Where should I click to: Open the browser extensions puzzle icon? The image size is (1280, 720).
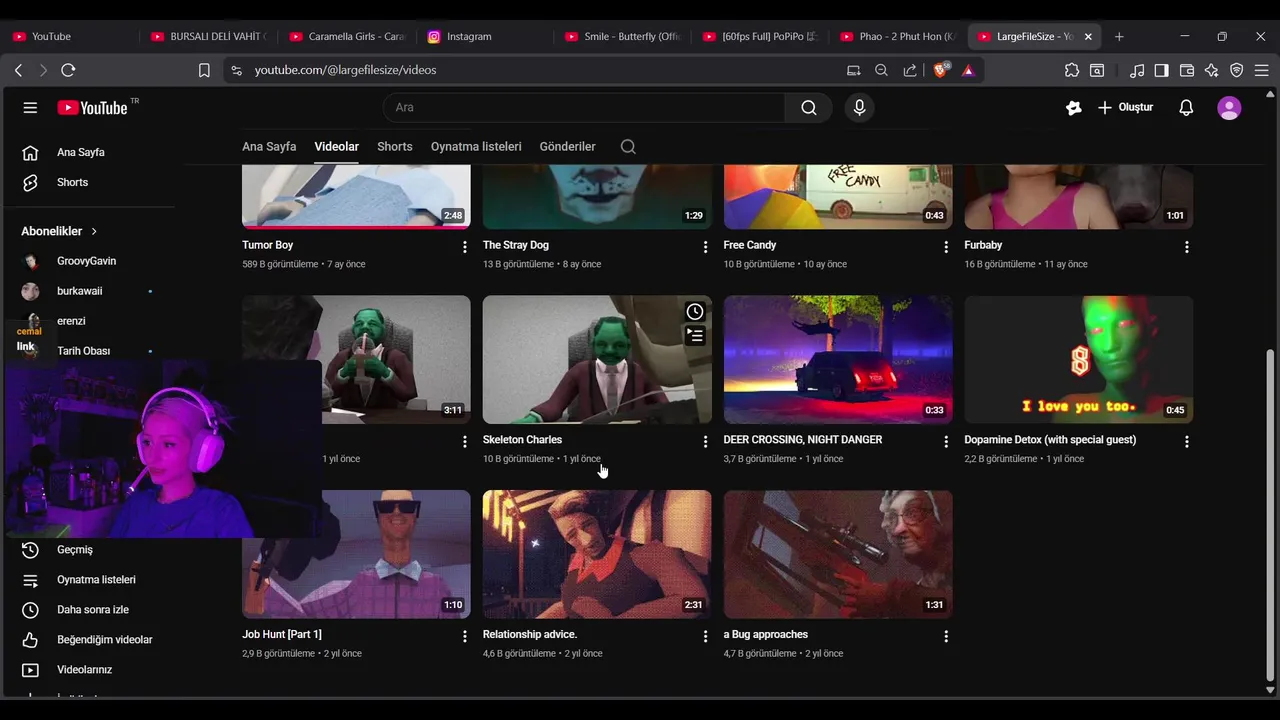coord(1072,70)
